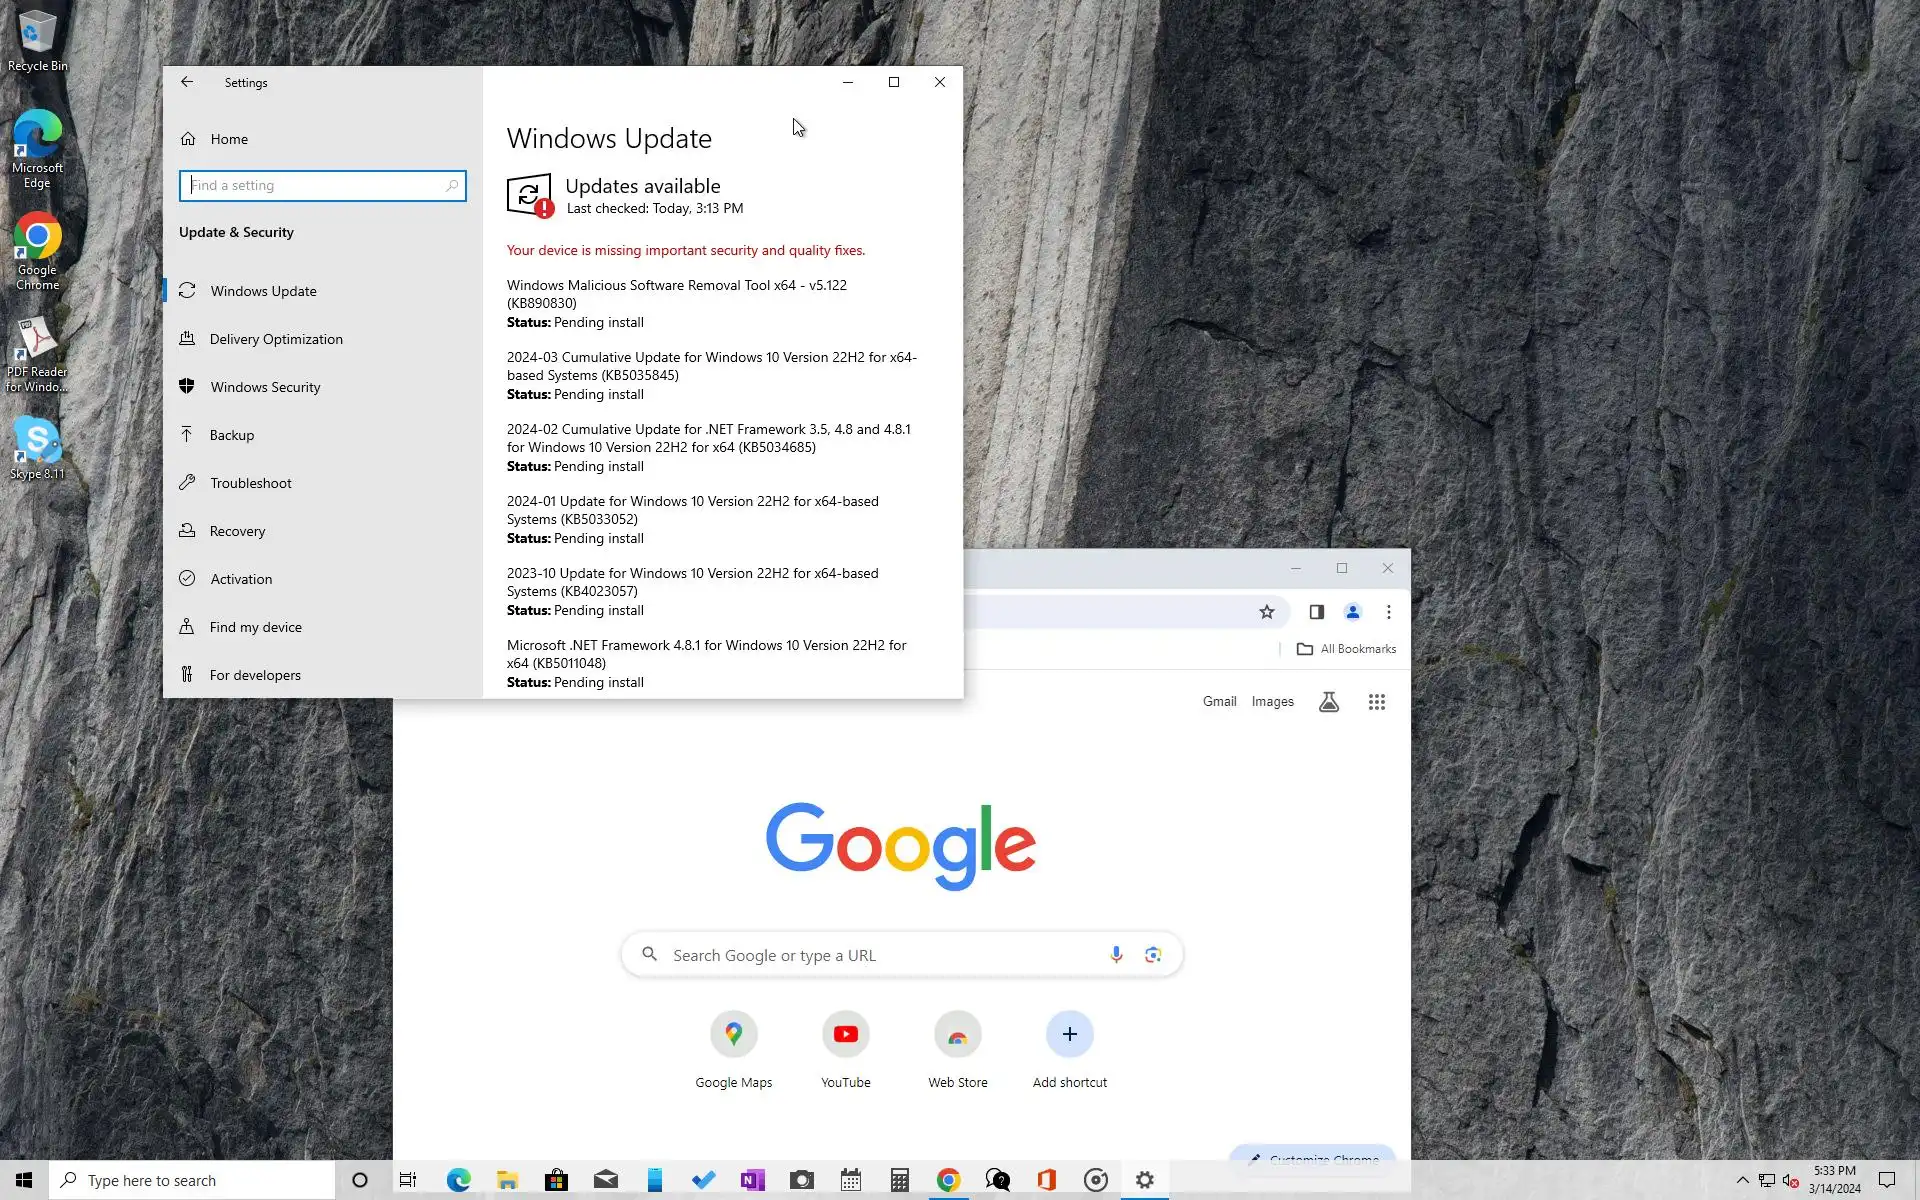The height and width of the screenshot is (1200, 1920).
Task: Bookmark this page with the star icon
Action: point(1266,612)
